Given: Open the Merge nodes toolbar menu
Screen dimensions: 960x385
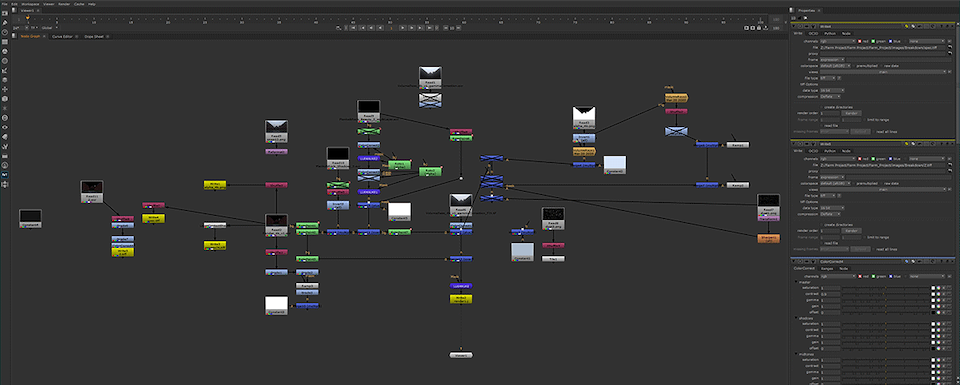Looking at the screenshot, I should 6,80.
